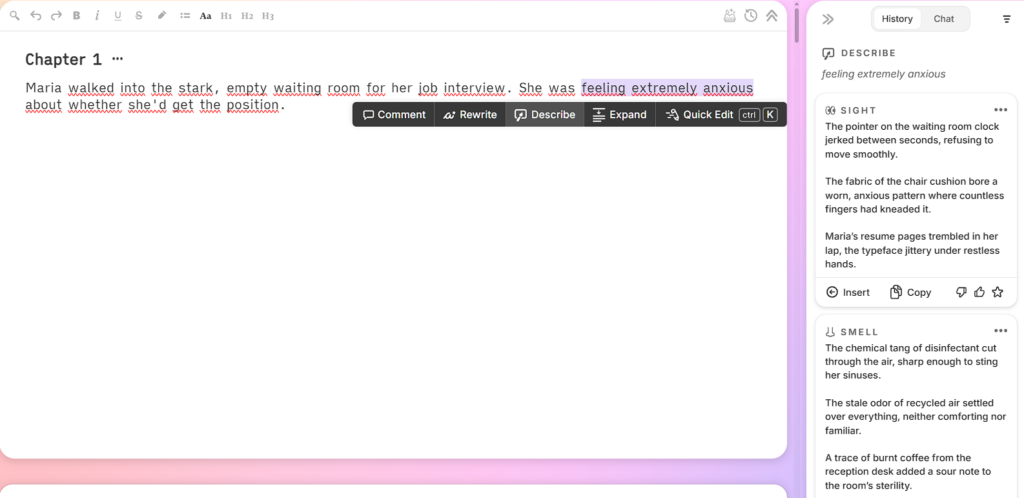
Task: Click the Chapter 1 title
Action: (63, 59)
